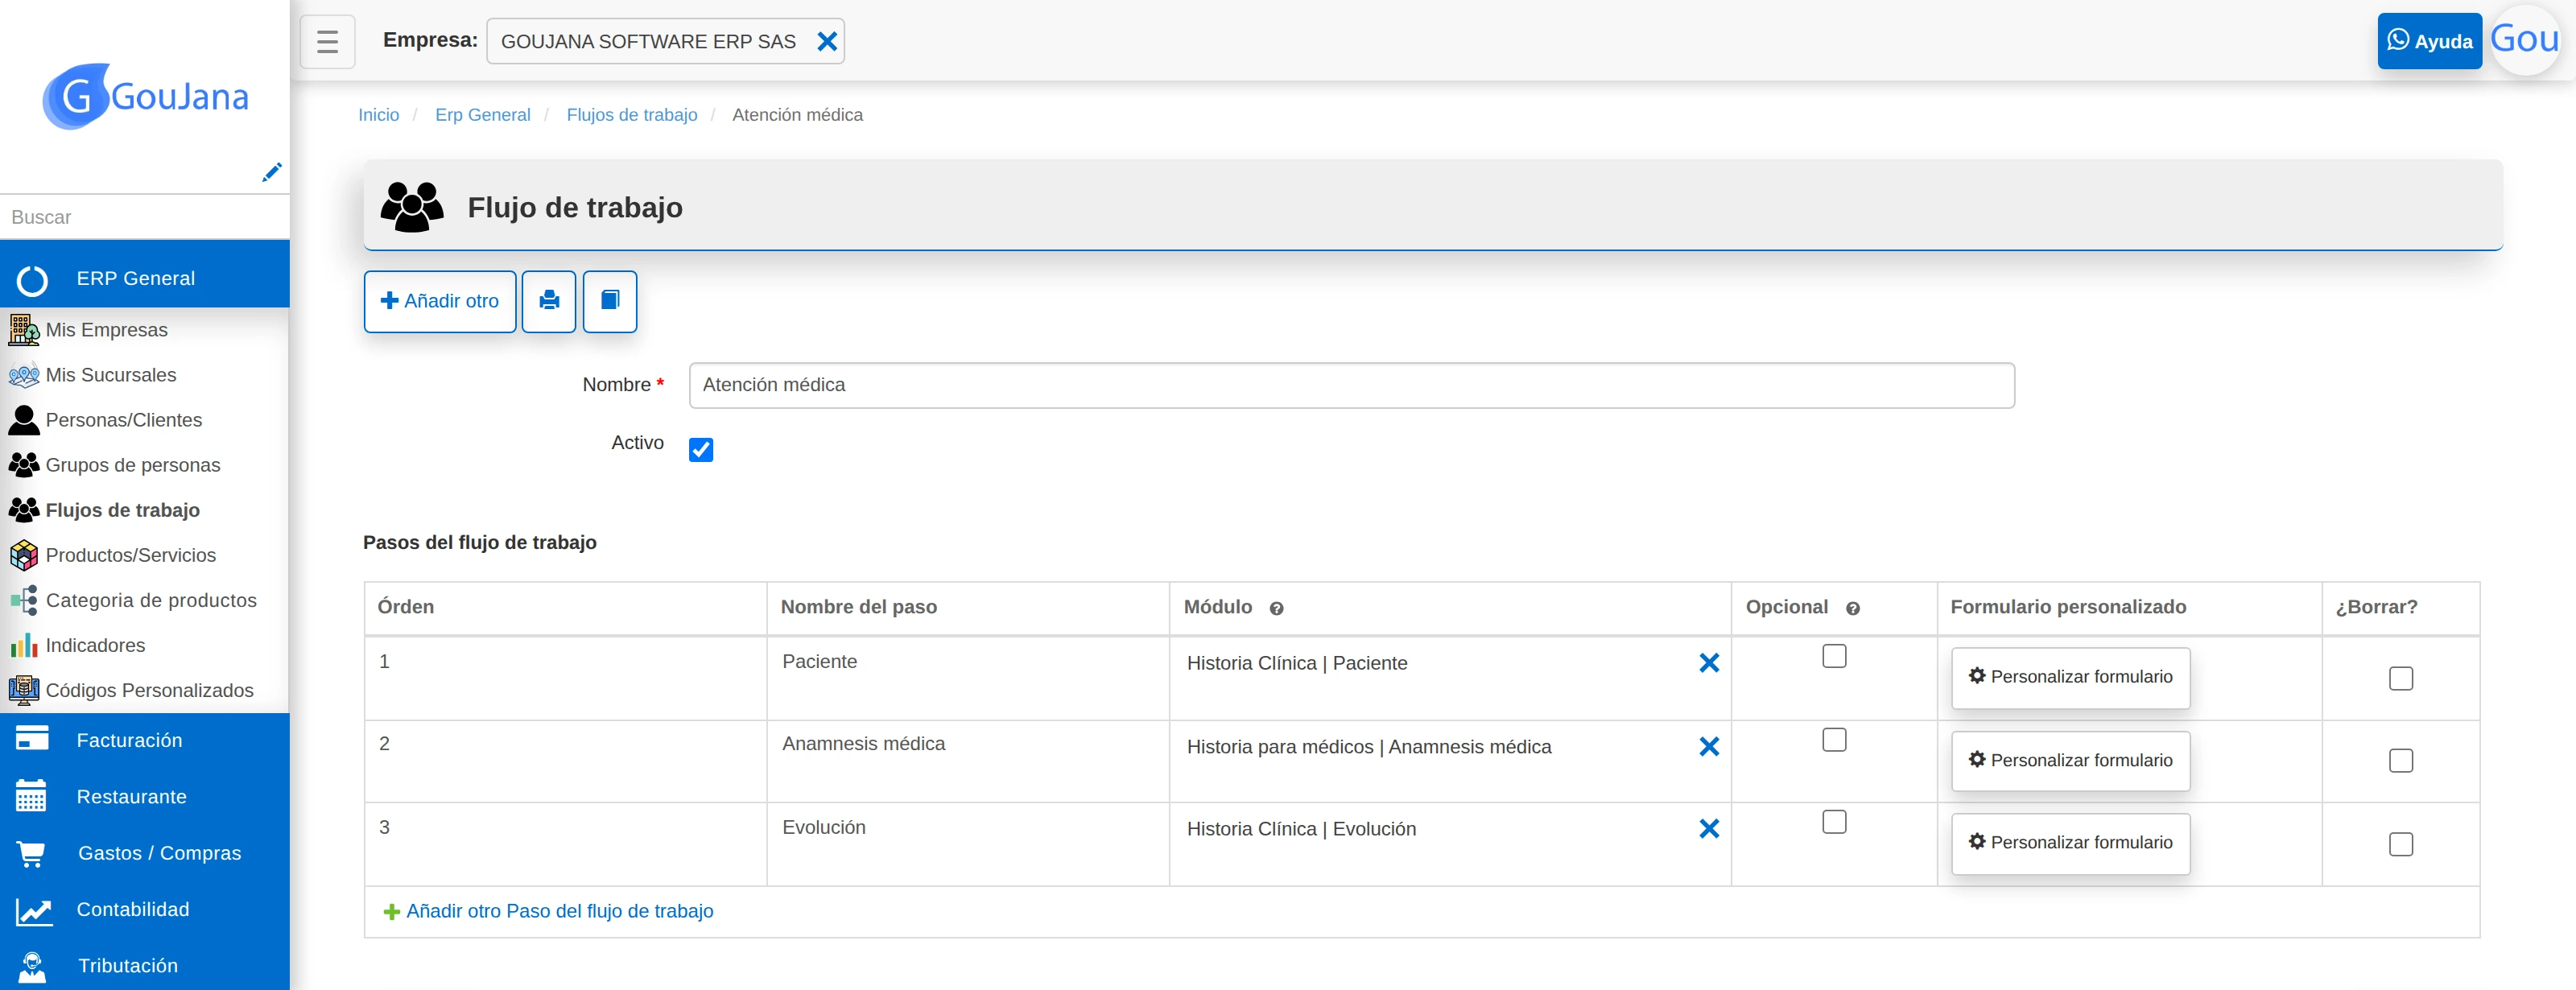Viewport: 2576px width, 990px height.
Task: Click the print icon button
Action: tap(549, 301)
